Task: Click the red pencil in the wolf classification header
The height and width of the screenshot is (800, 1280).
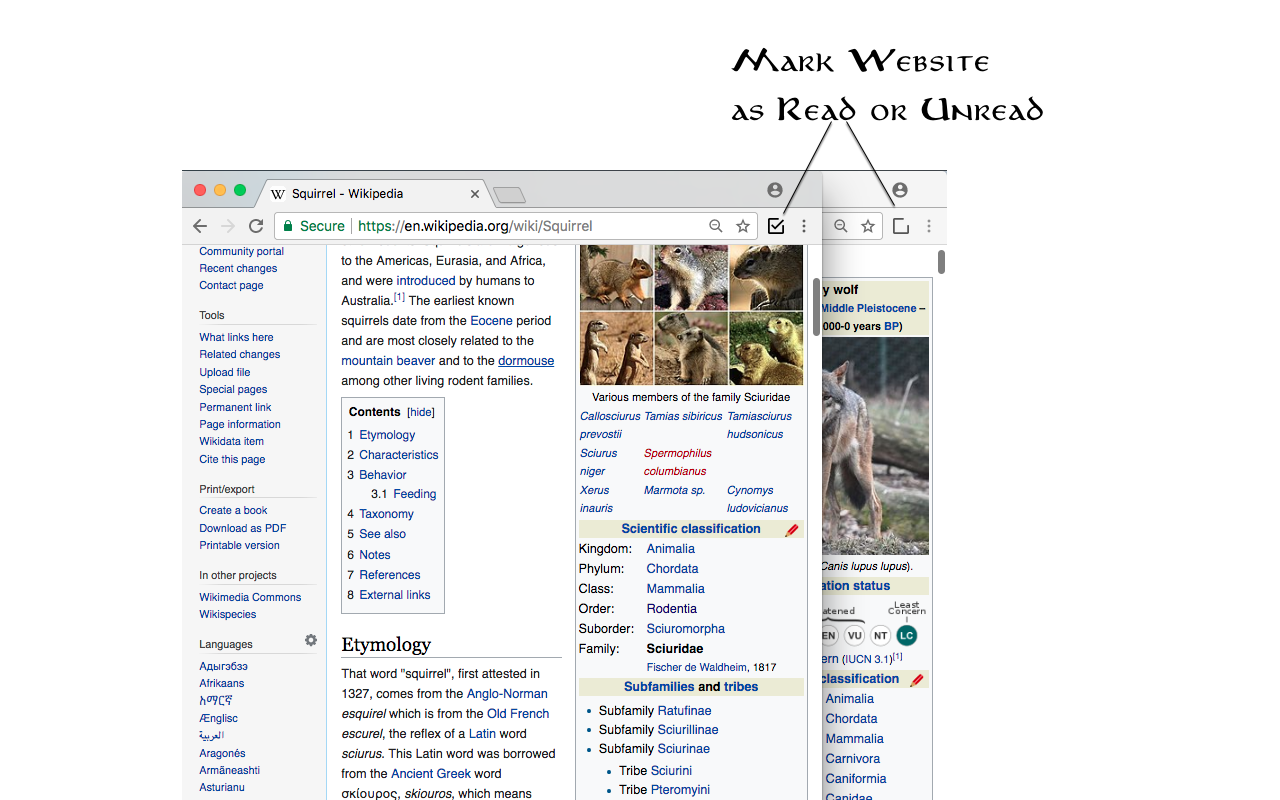Action: tap(917, 680)
